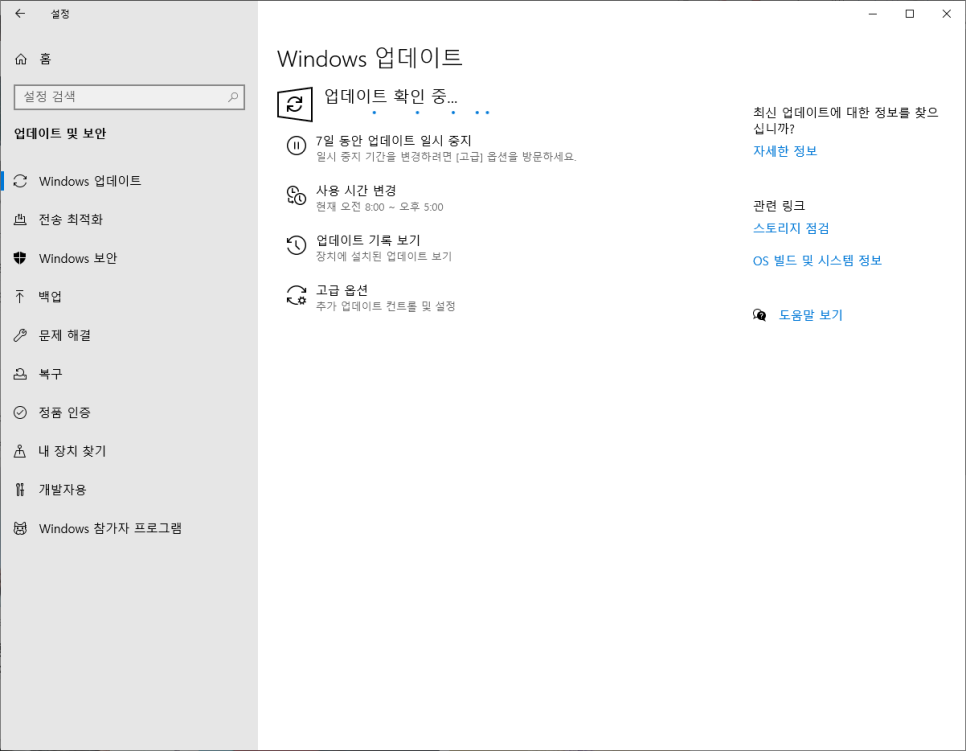Click the gear-sync icon for 고급 옵션
The height and width of the screenshot is (751, 966).
296,295
